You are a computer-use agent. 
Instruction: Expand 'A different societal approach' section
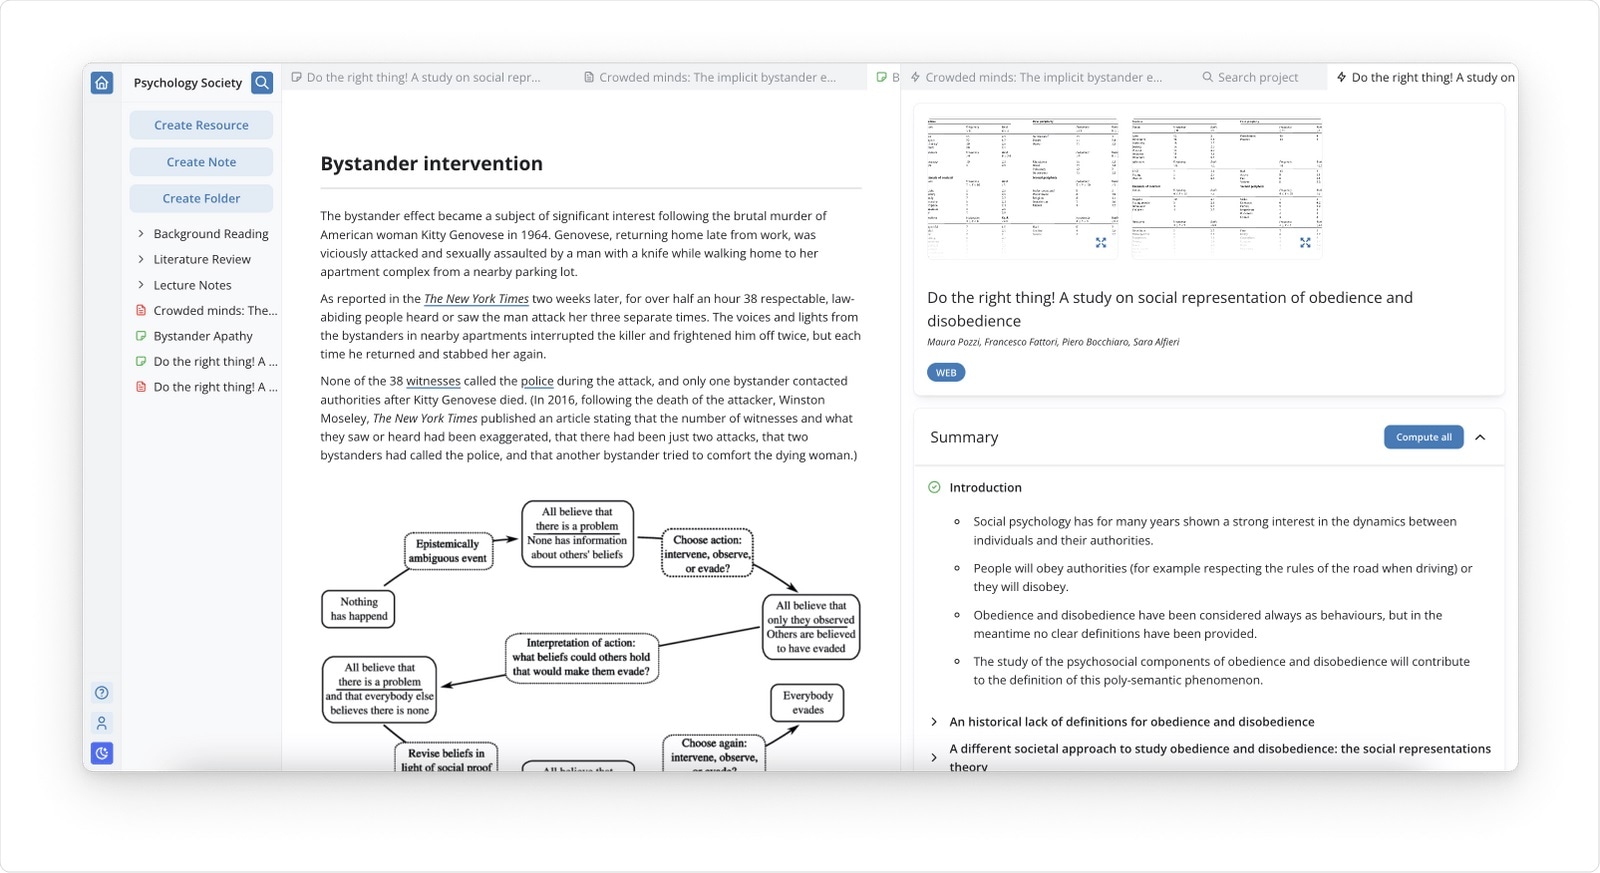tap(934, 758)
